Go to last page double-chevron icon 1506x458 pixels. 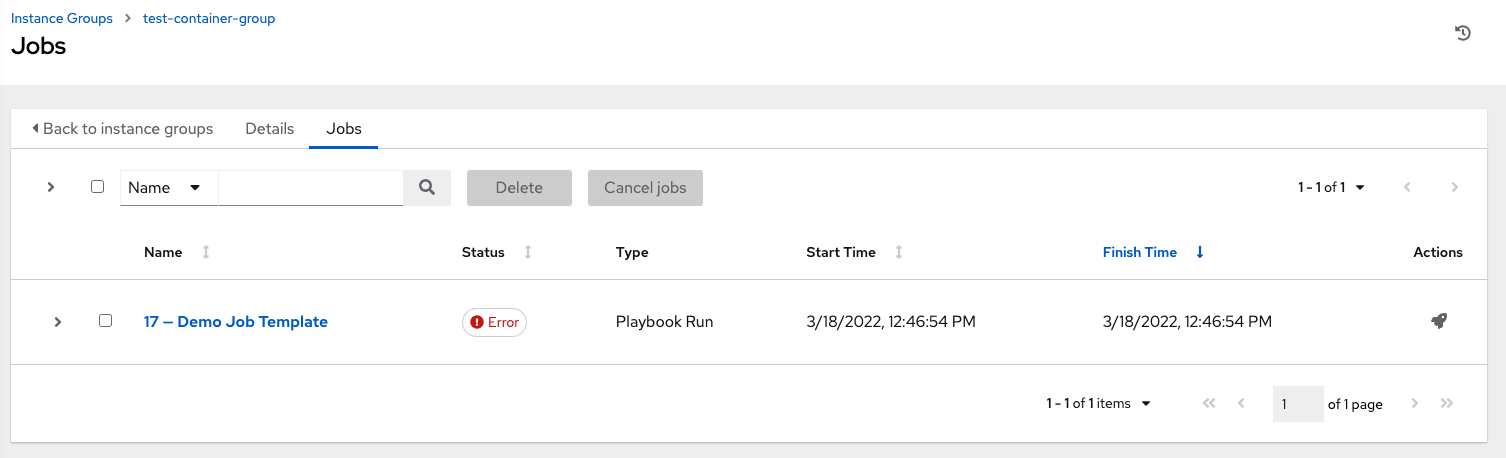click(x=1446, y=404)
